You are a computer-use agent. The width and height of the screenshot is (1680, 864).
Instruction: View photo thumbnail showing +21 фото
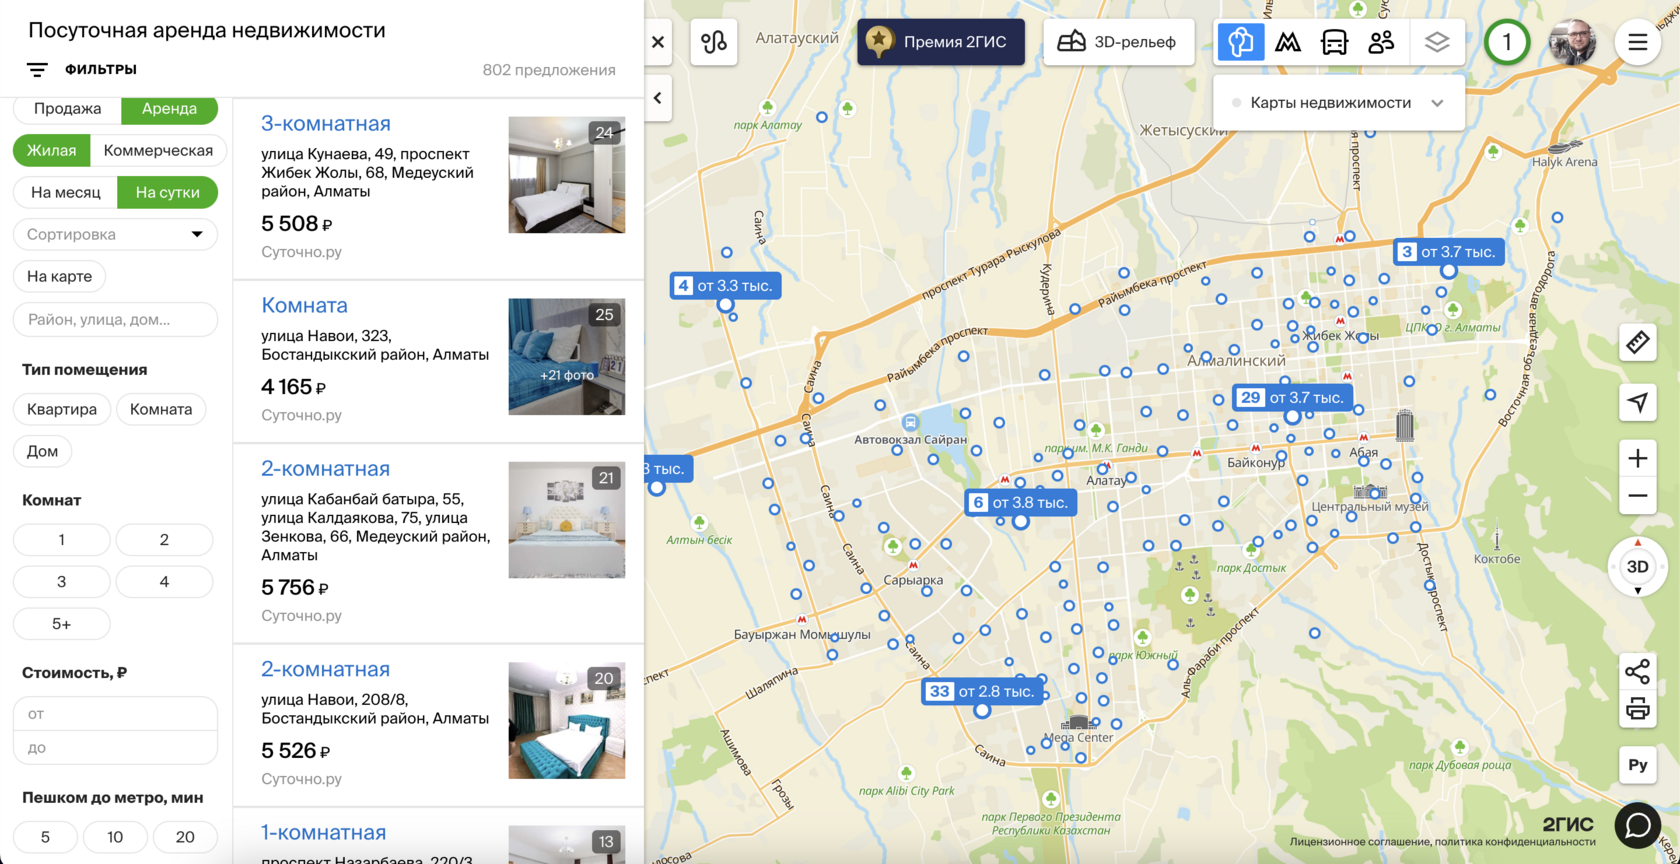point(566,357)
